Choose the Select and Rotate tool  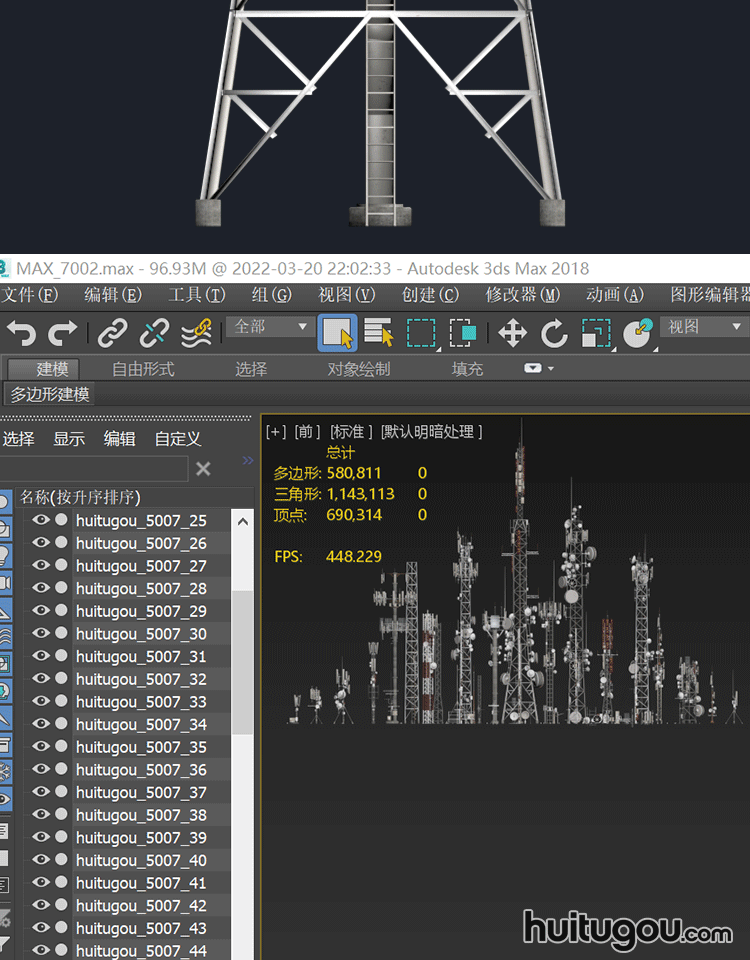pos(554,333)
